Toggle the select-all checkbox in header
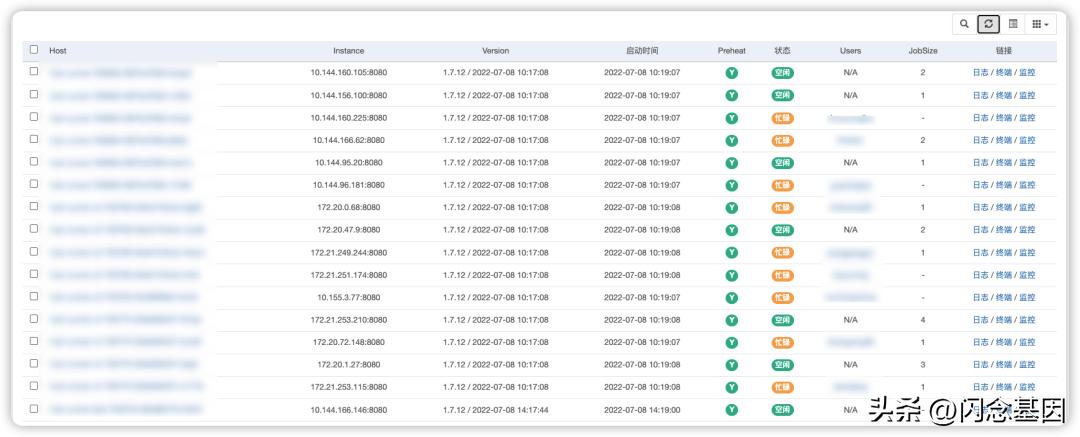Viewport: 1080px width, 437px height. 34,49
